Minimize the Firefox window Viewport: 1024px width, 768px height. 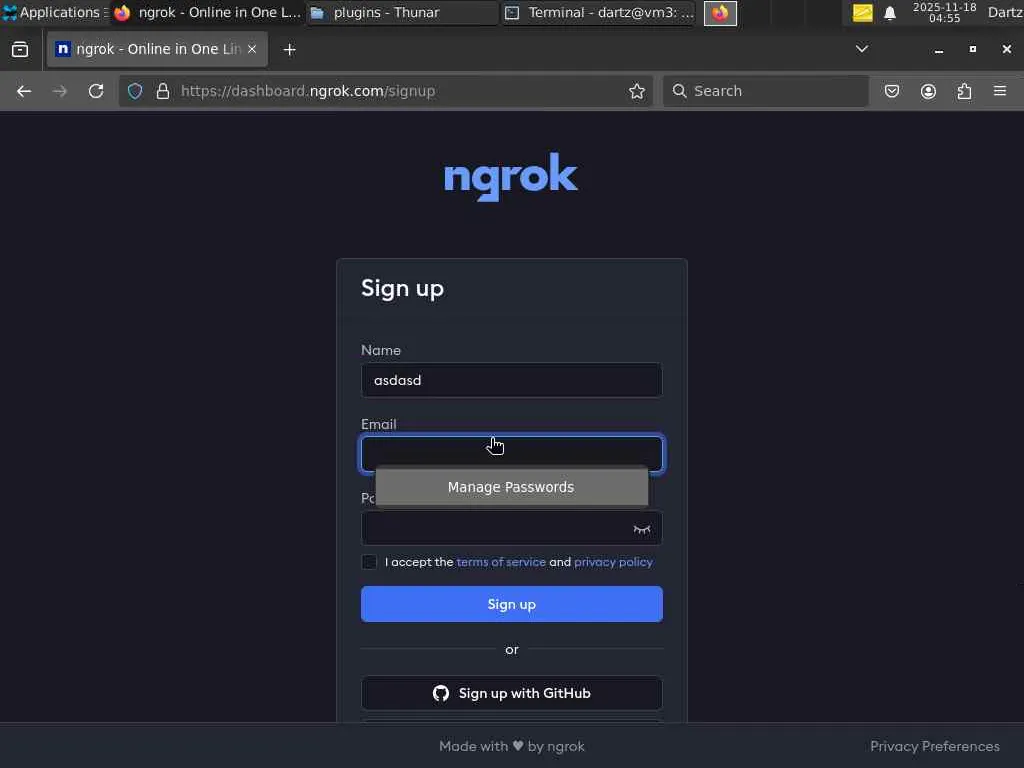938,50
